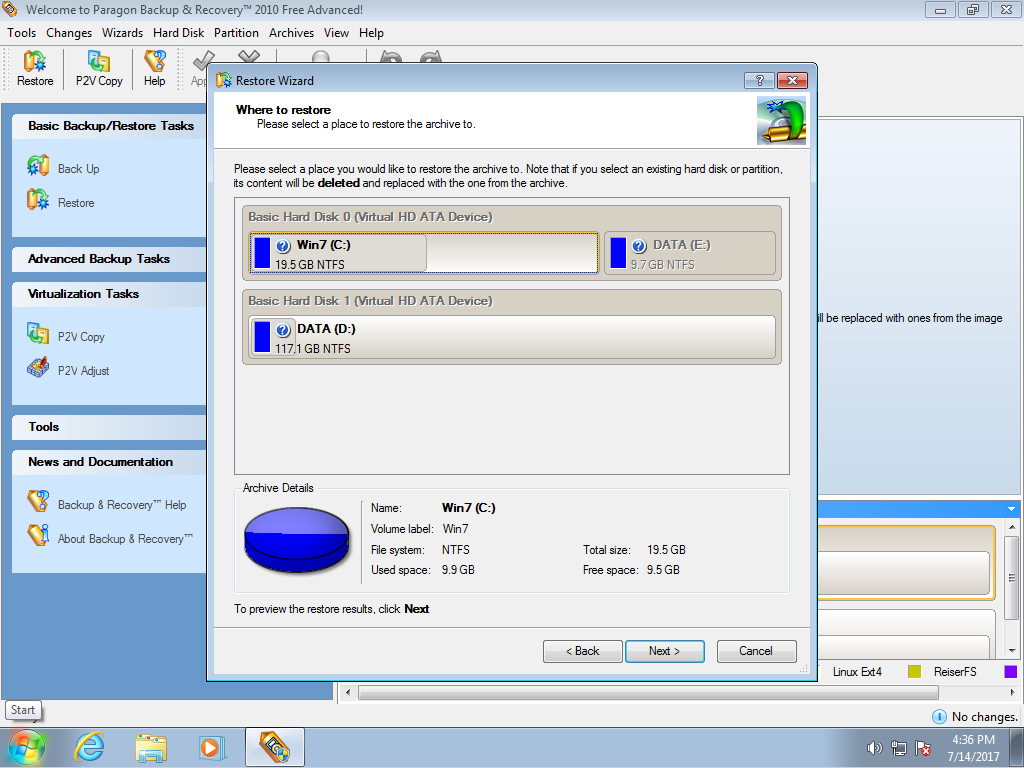This screenshot has height=768, width=1024.
Task: Expand the Advanced Backup Tasks section
Action: (99, 259)
